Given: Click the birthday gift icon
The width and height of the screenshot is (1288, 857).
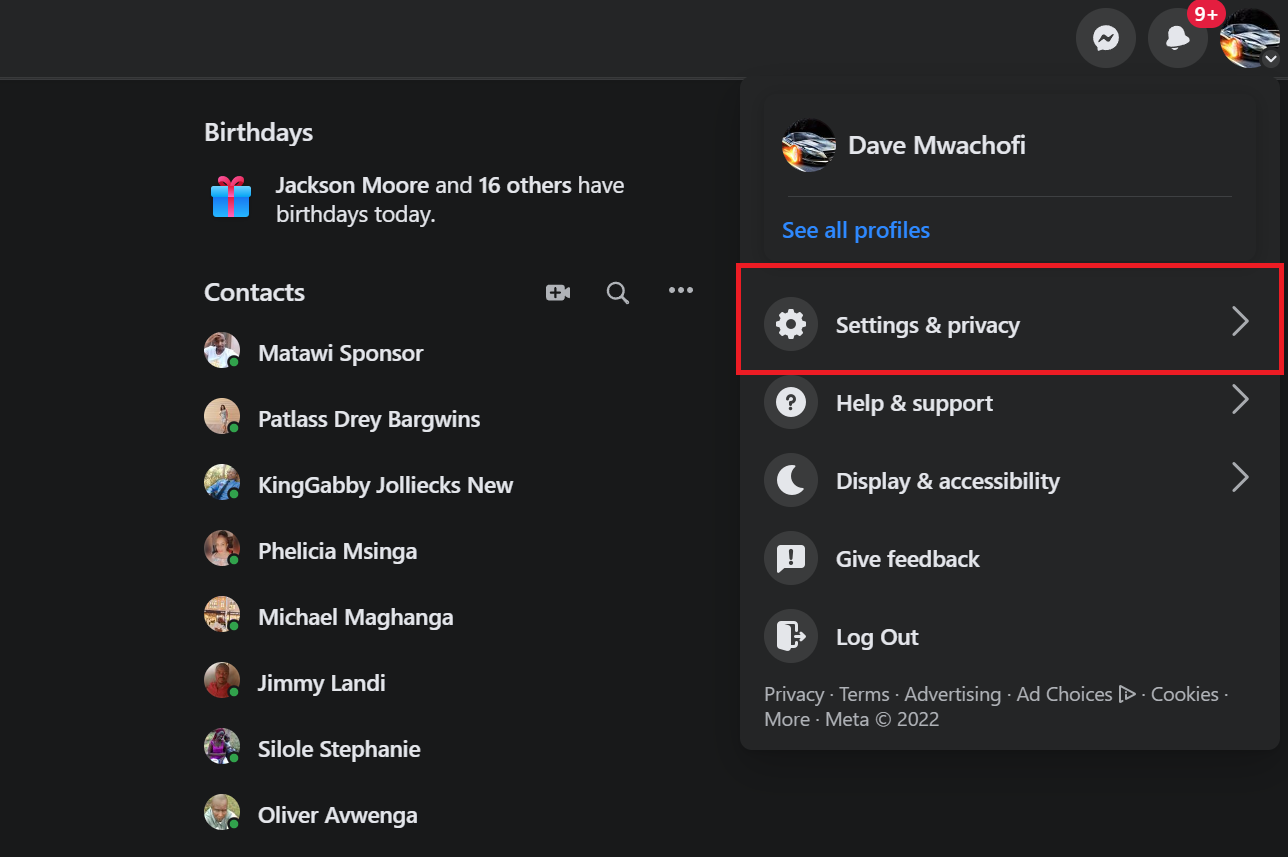Looking at the screenshot, I should click(x=231, y=197).
